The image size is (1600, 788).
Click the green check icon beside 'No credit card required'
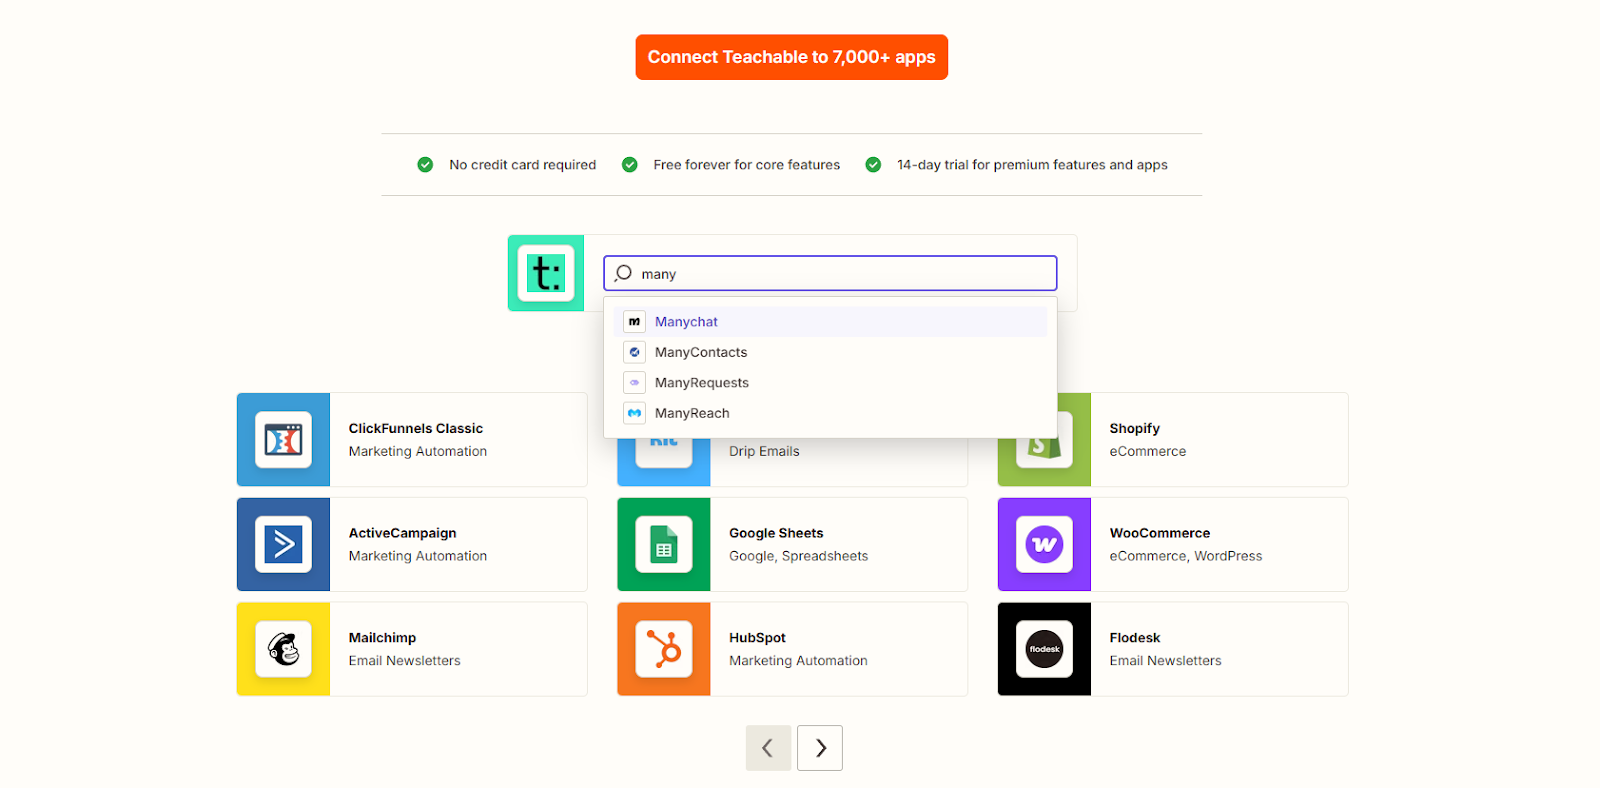pyautogui.click(x=425, y=165)
